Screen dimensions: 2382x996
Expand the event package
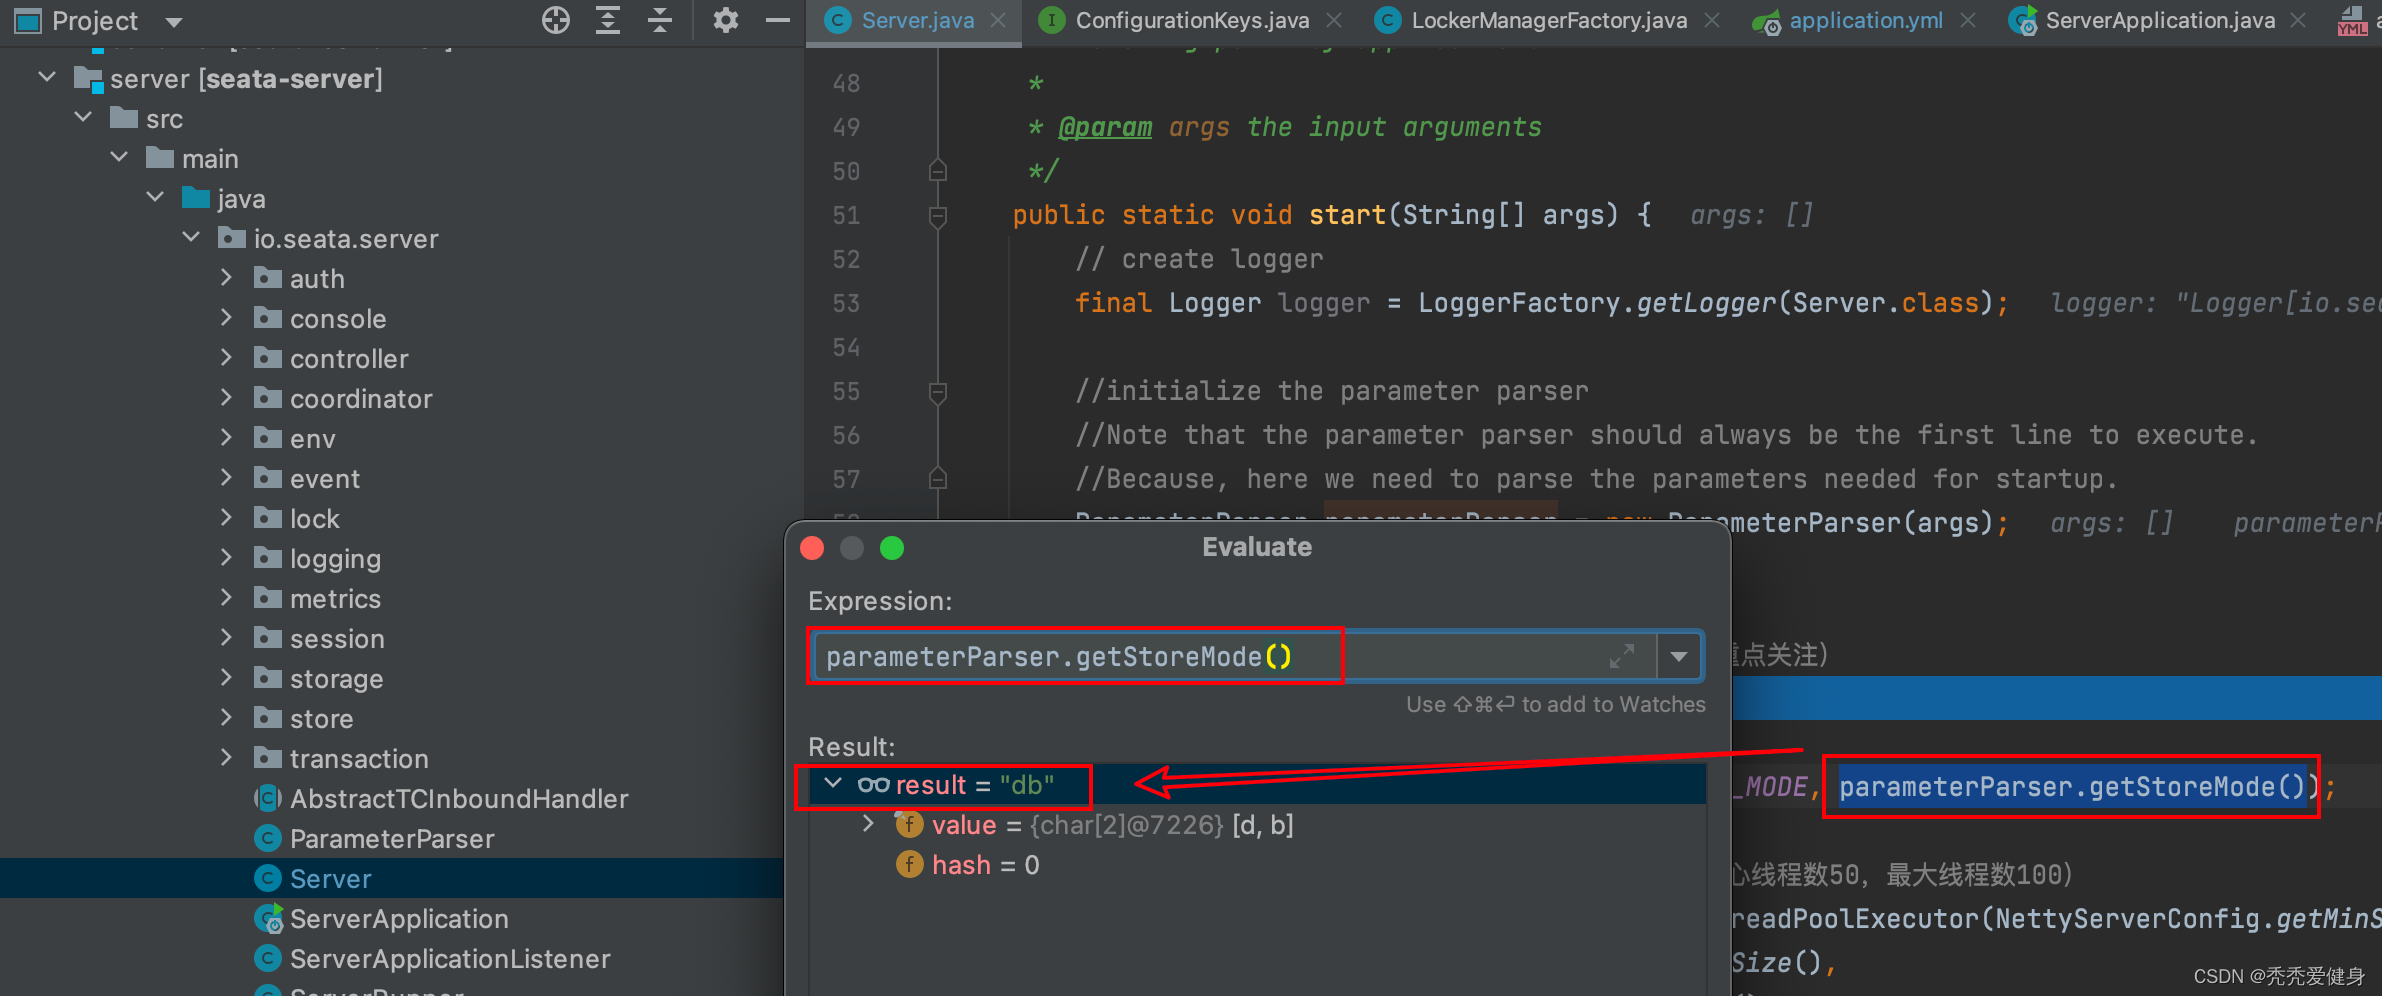tap(226, 477)
